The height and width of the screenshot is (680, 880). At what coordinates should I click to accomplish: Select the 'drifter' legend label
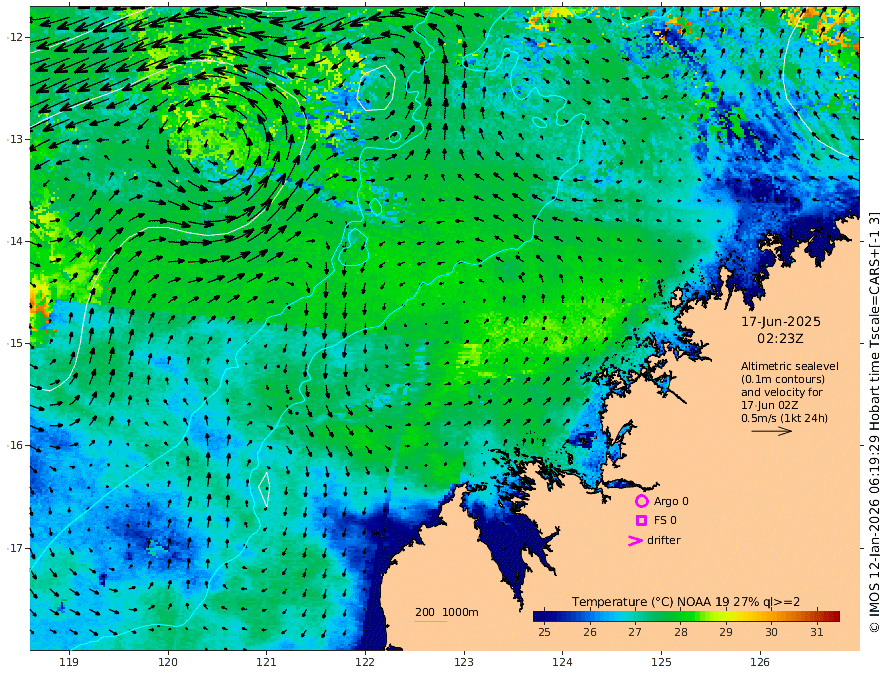663,540
